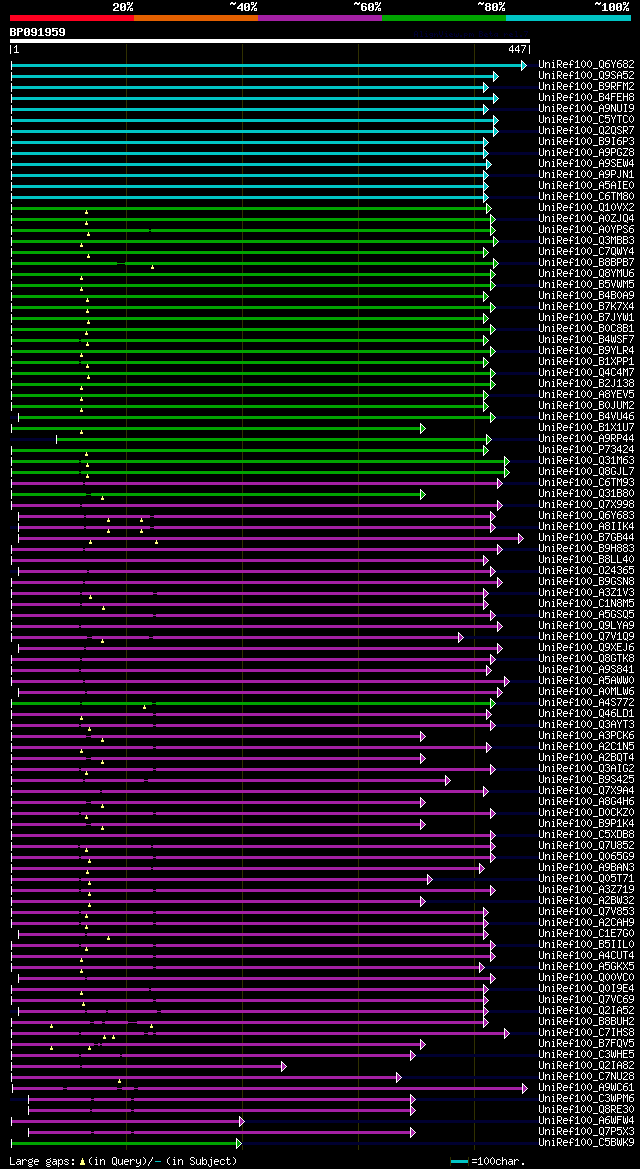Select the UniRef100_P73424 hit label
Screen dimensions: 640x1169
coord(586,450)
